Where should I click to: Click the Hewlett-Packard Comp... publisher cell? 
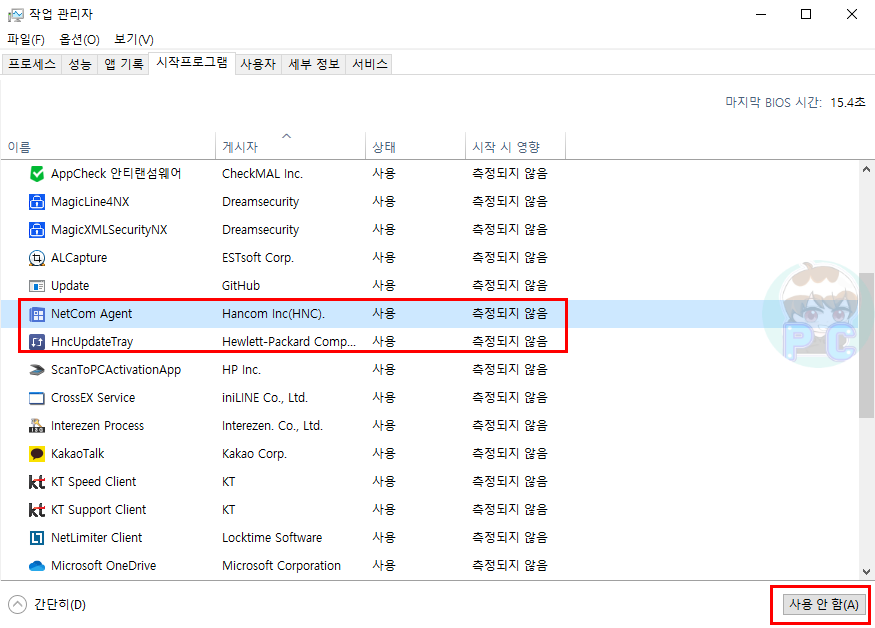pyautogui.click(x=289, y=342)
